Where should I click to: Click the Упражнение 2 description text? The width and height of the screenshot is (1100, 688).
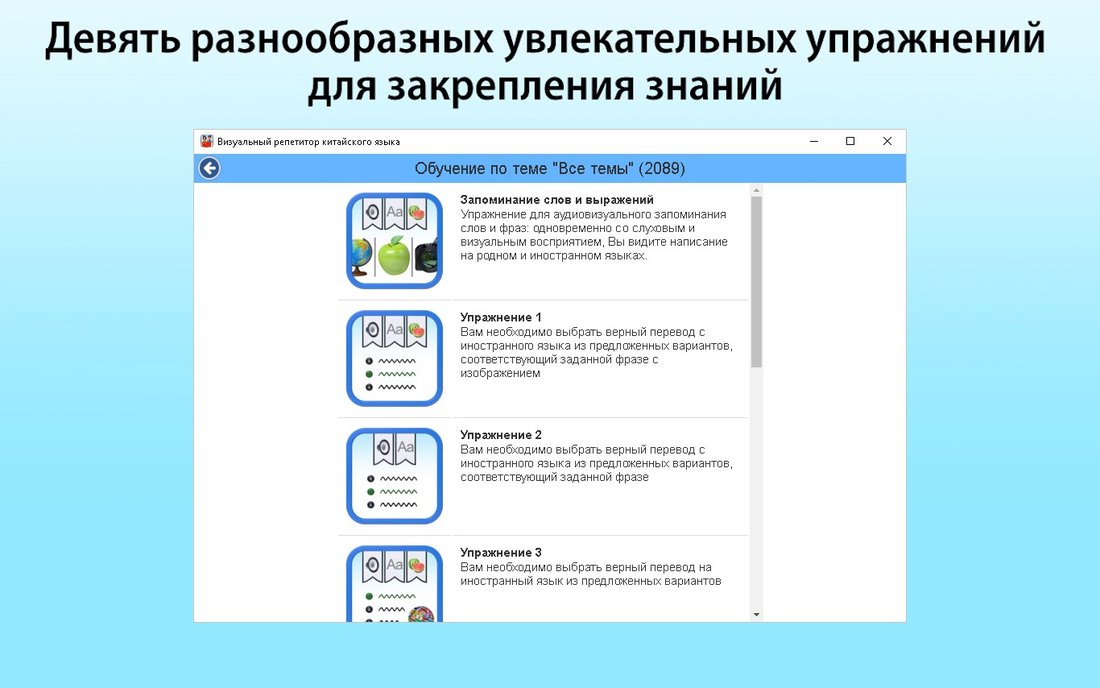click(x=596, y=464)
